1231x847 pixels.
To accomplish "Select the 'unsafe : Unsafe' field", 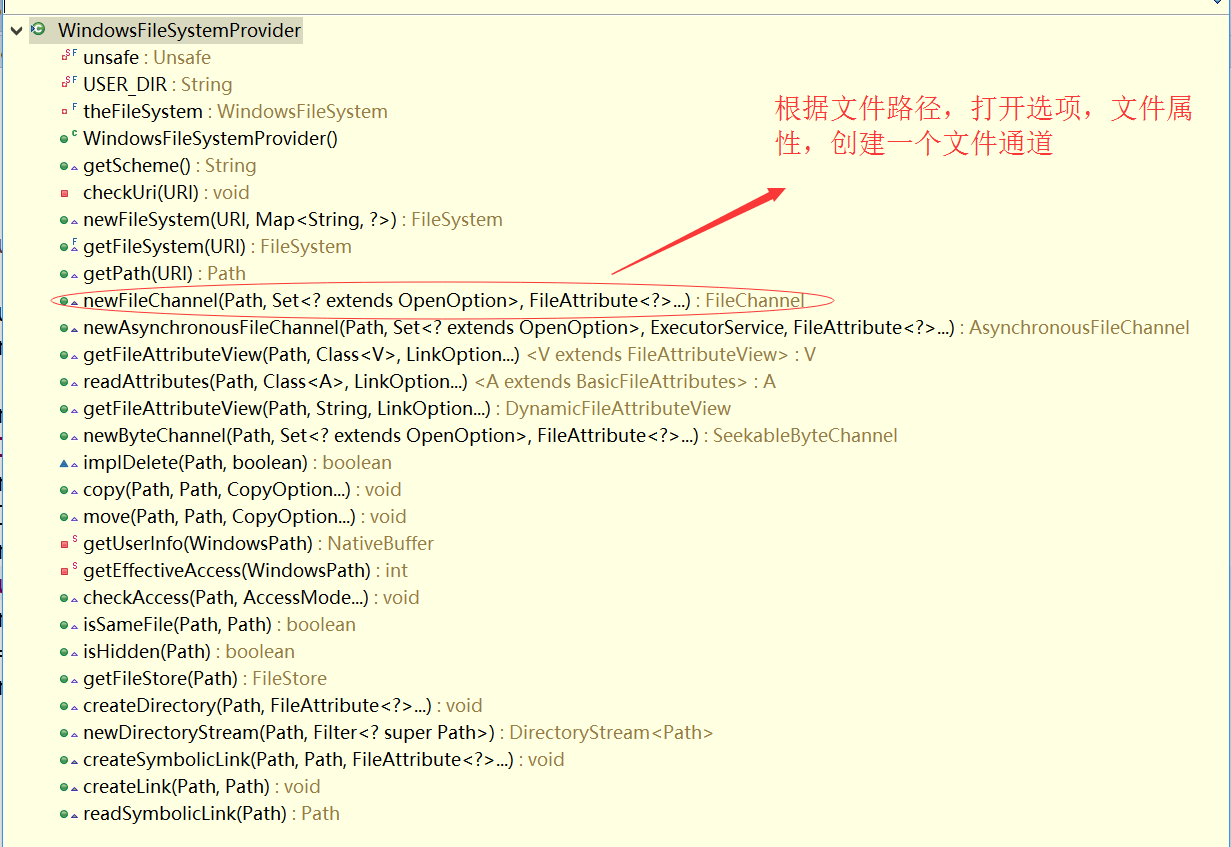I will pyautogui.click(x=147, y=58).
